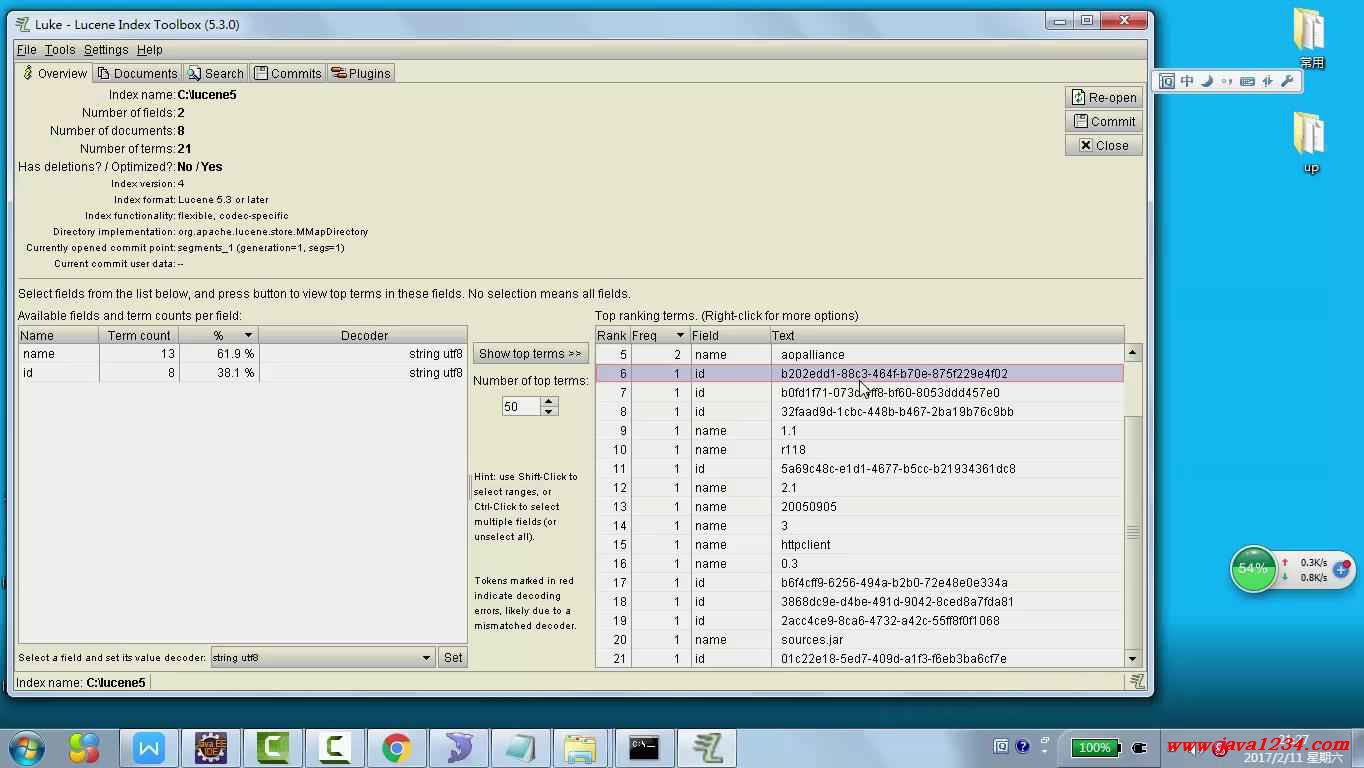This screenshot has width=1364, height=768.
Task: Click the Set decoder button
Action: 453,657
